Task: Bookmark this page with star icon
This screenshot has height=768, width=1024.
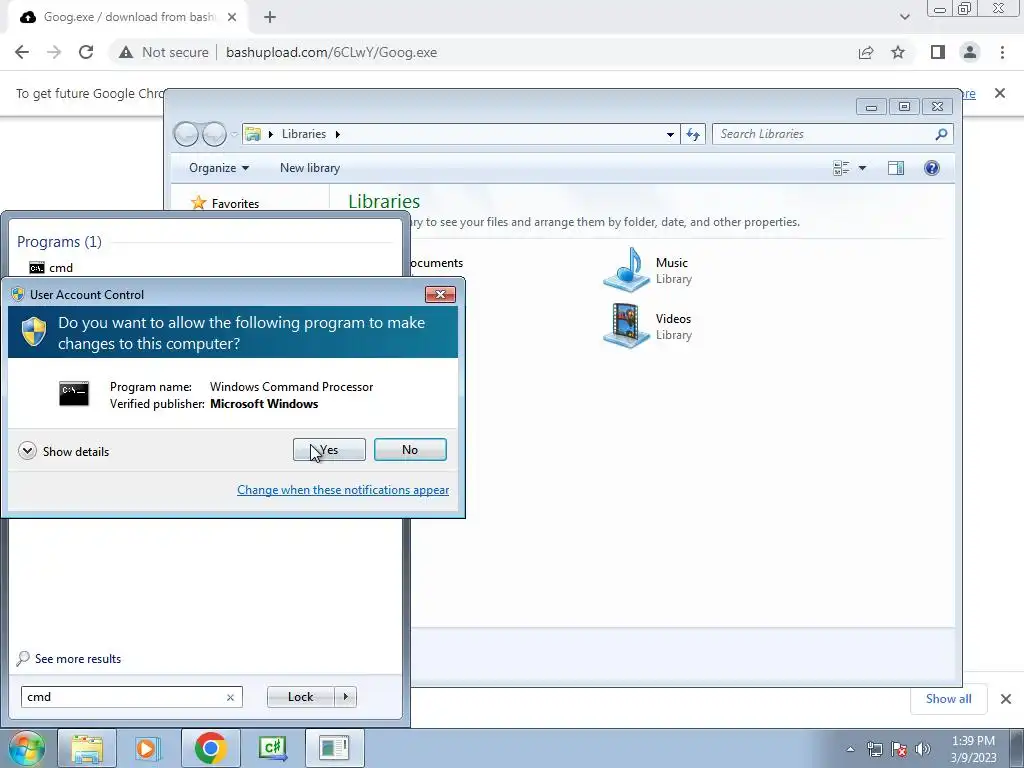Action: 898,52
